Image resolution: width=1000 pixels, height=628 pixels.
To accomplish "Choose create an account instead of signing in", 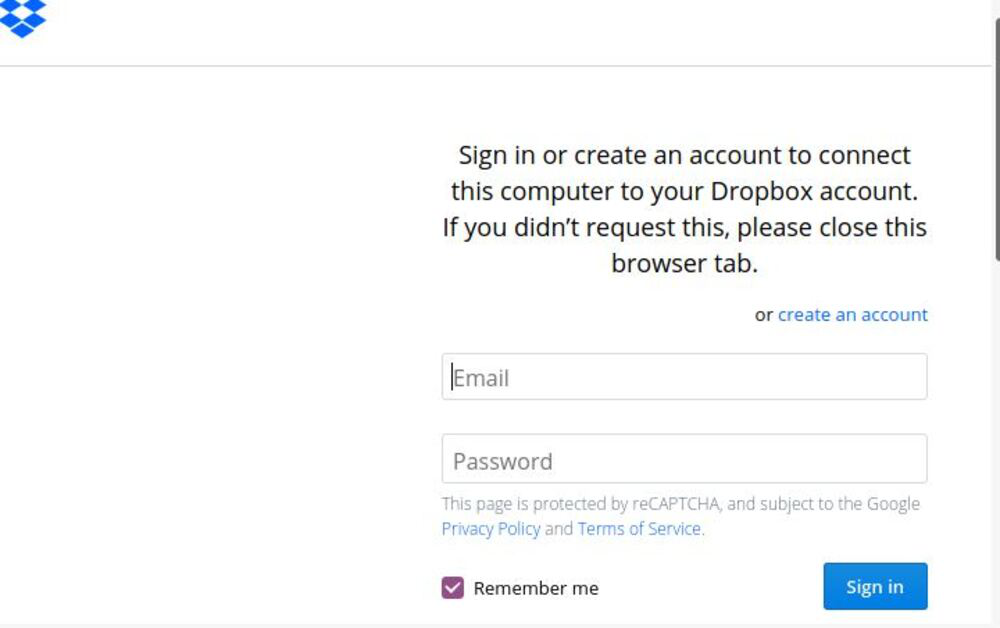I will pyautogui.click(x=852, y=315).
